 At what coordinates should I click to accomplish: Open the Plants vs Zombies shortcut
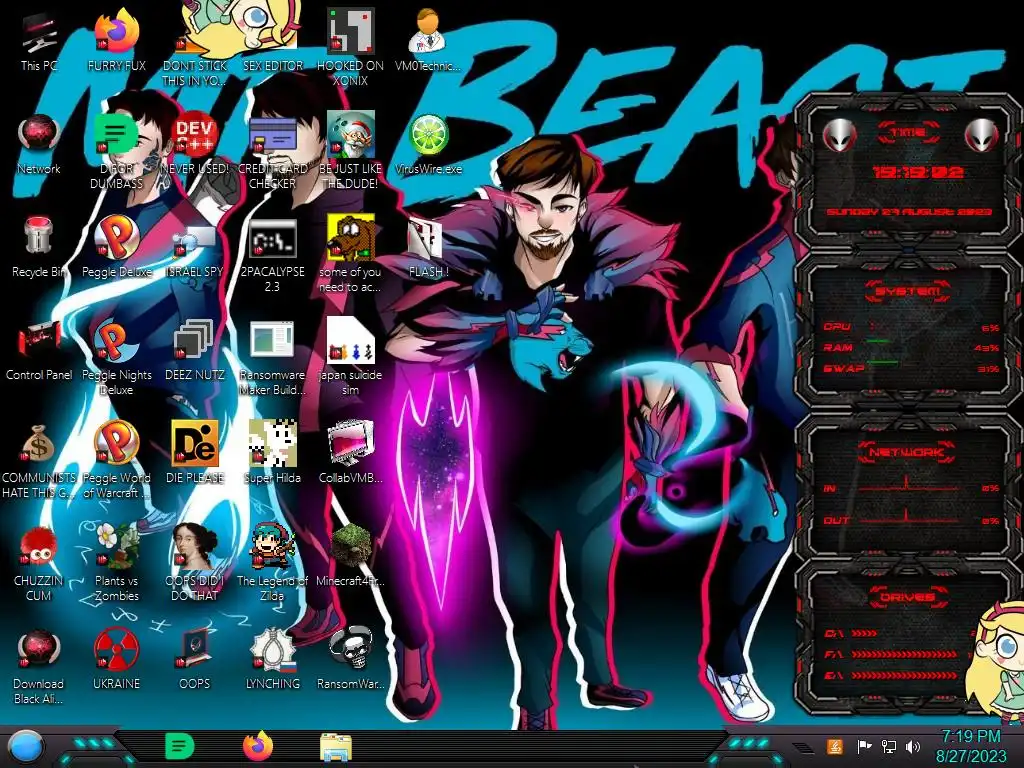[x=116, y=564]
